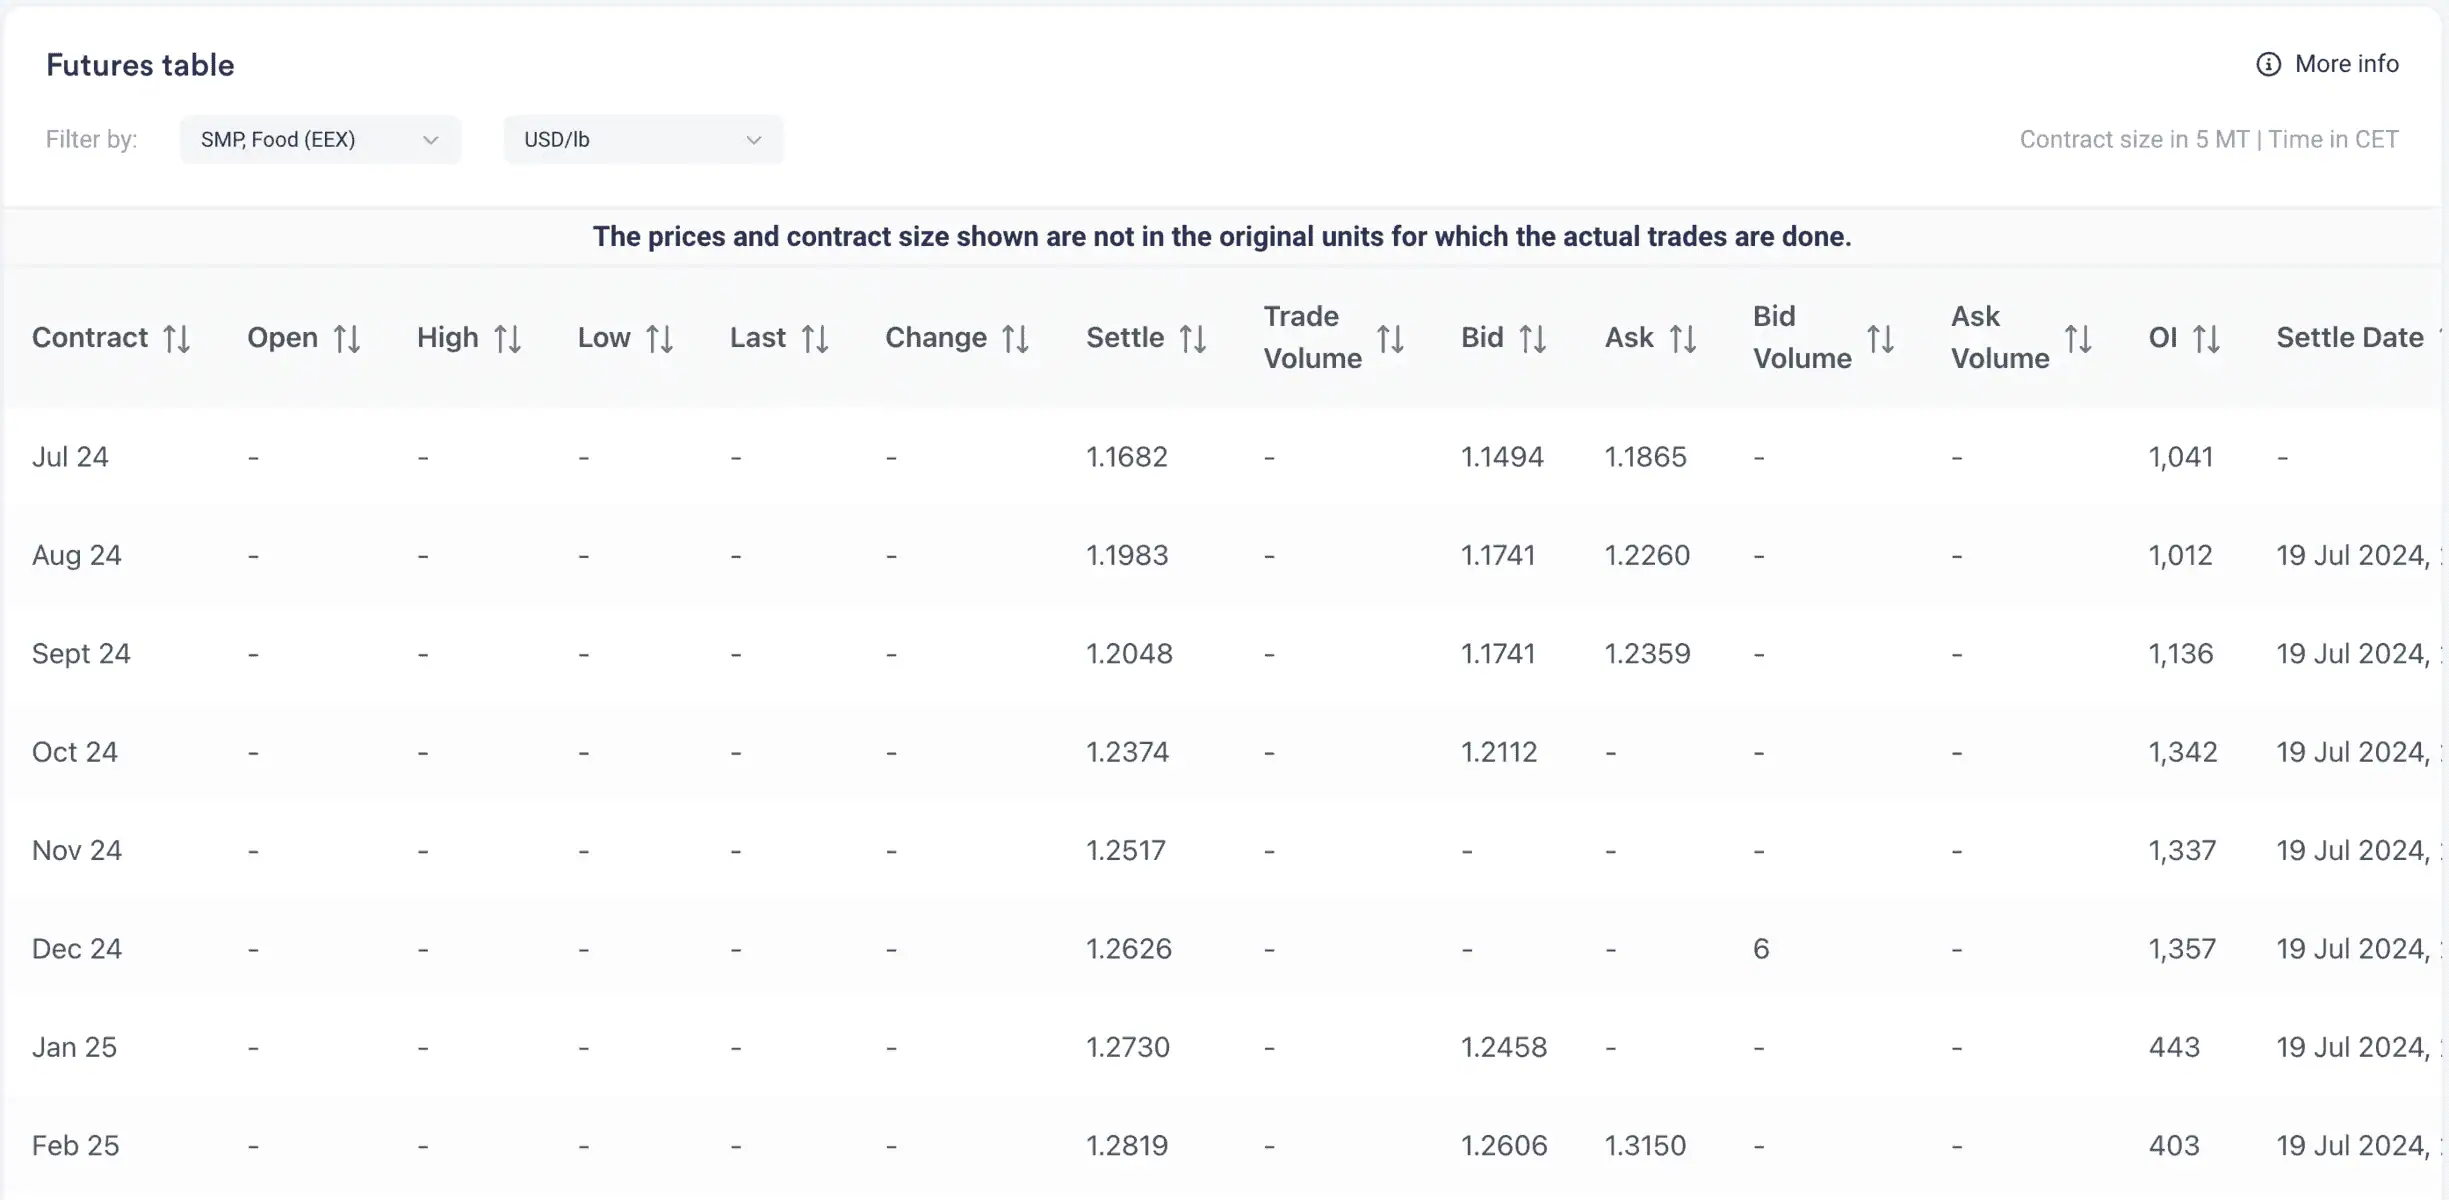
Task: Click Jan 25 open interest 443
Action: click(2174, 1047)
